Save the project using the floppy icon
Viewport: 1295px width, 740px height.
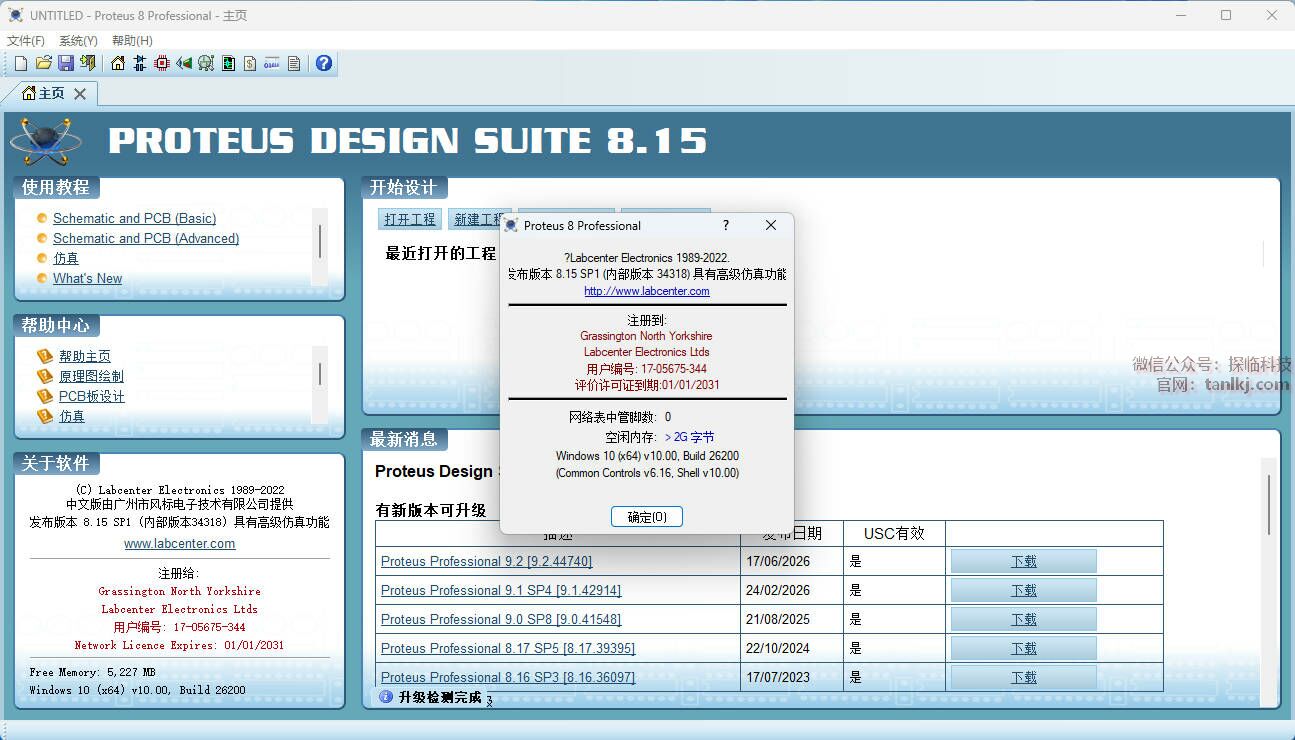click(65, 63)
